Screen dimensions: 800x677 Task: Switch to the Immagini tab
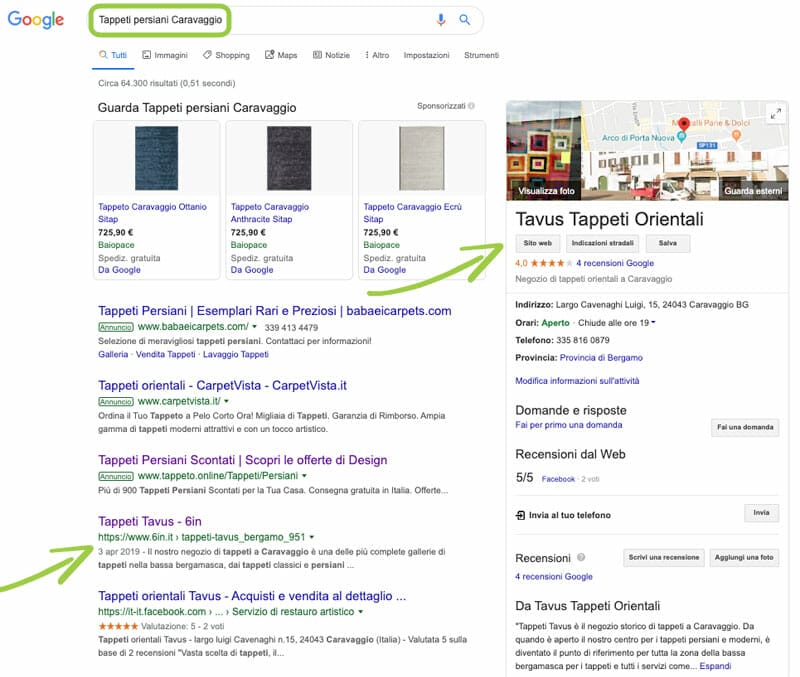165,55
